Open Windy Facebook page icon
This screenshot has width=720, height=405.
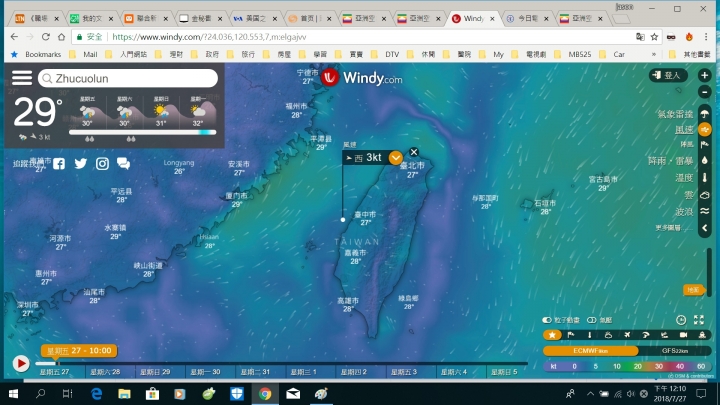point(59,163)
